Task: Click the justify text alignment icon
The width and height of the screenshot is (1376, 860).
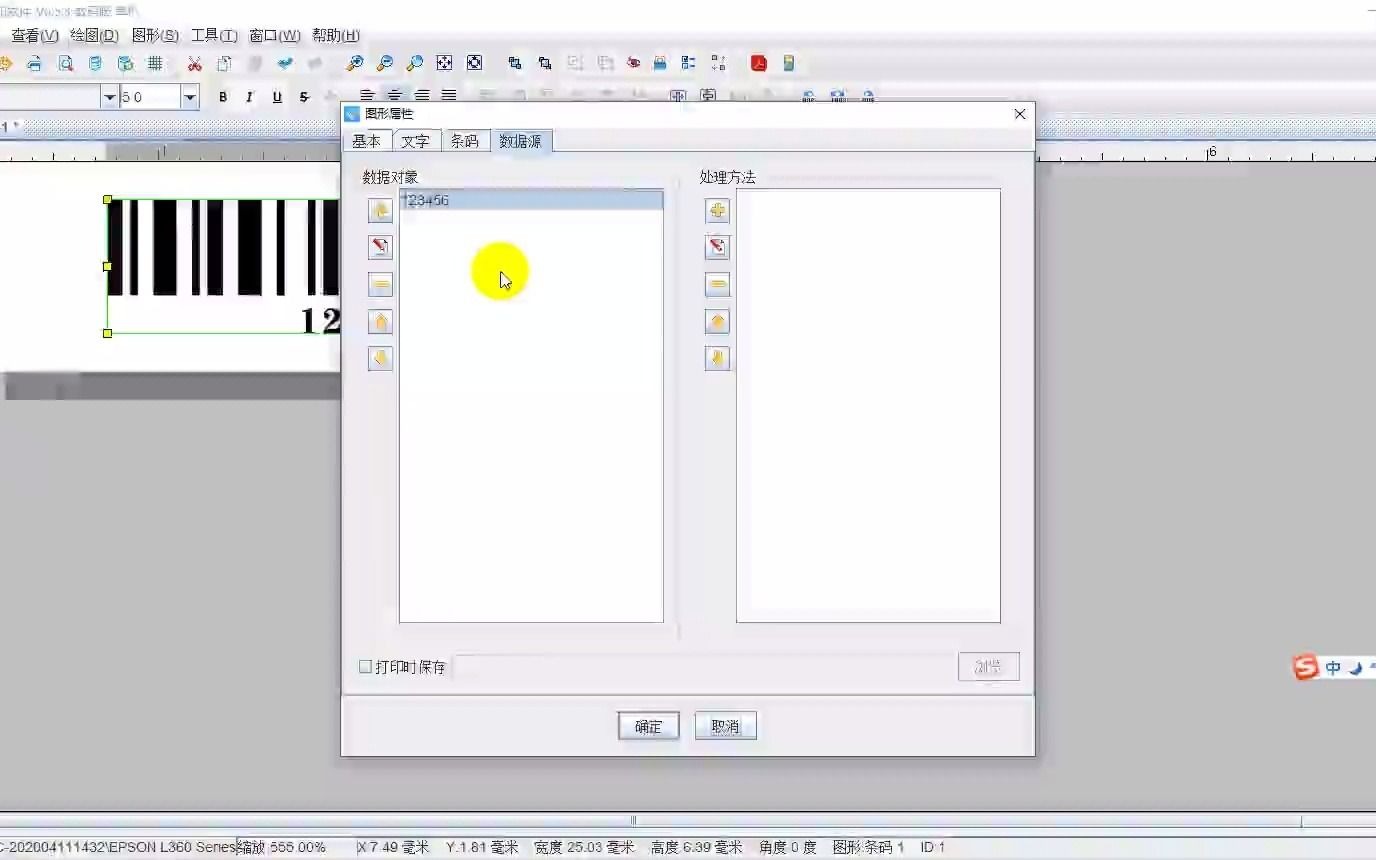Action: coord(449,96)
